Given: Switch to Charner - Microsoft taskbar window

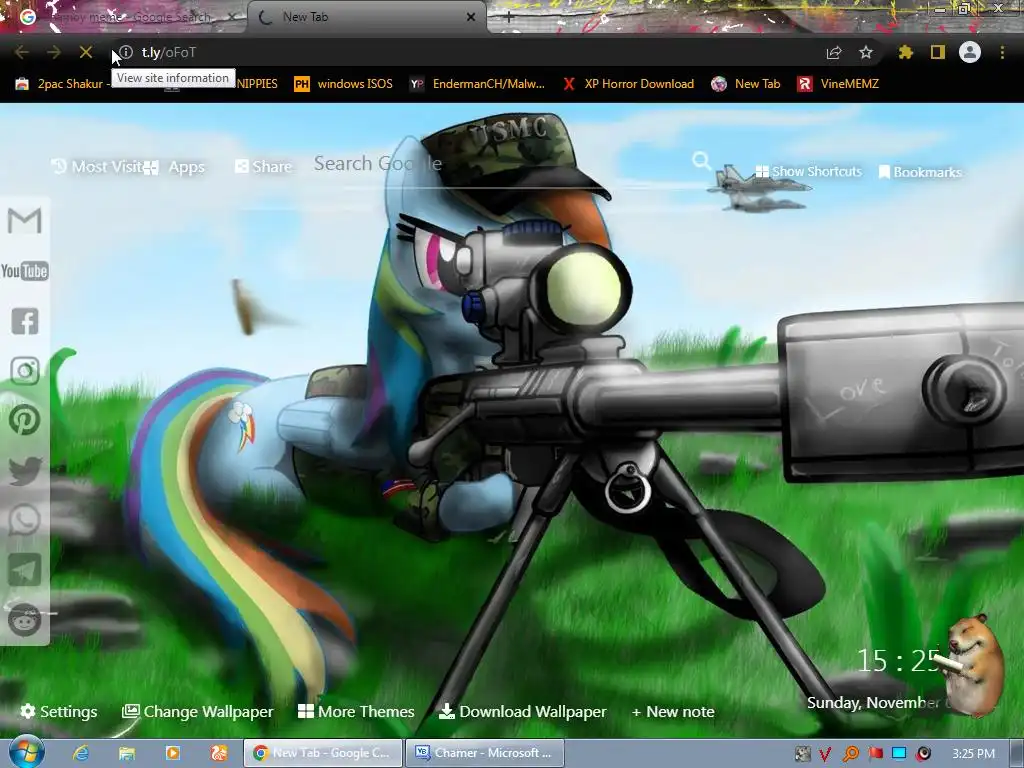Looking at the screenshot, I should click(485, 753).
